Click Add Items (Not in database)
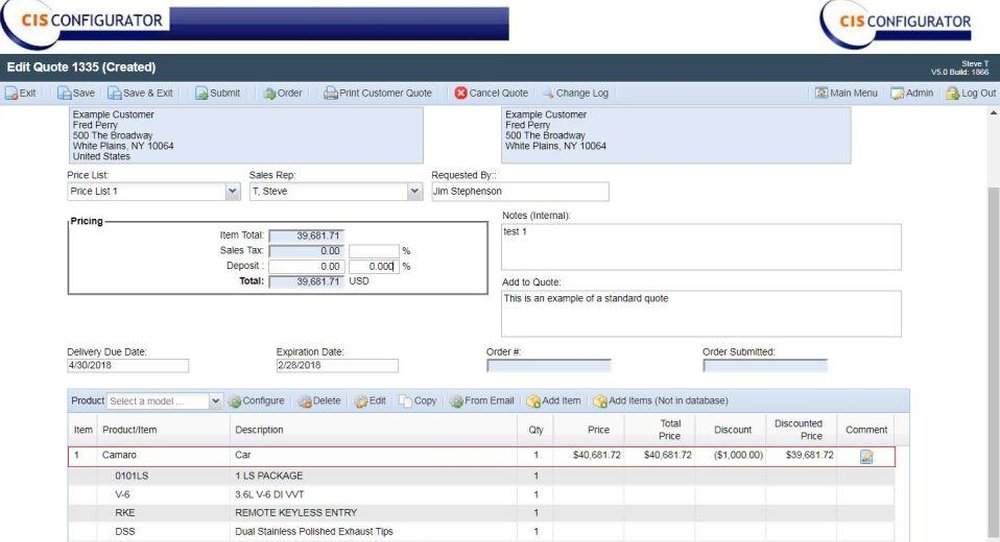Viewport: 1000px width, 542px height. point(661,401)
